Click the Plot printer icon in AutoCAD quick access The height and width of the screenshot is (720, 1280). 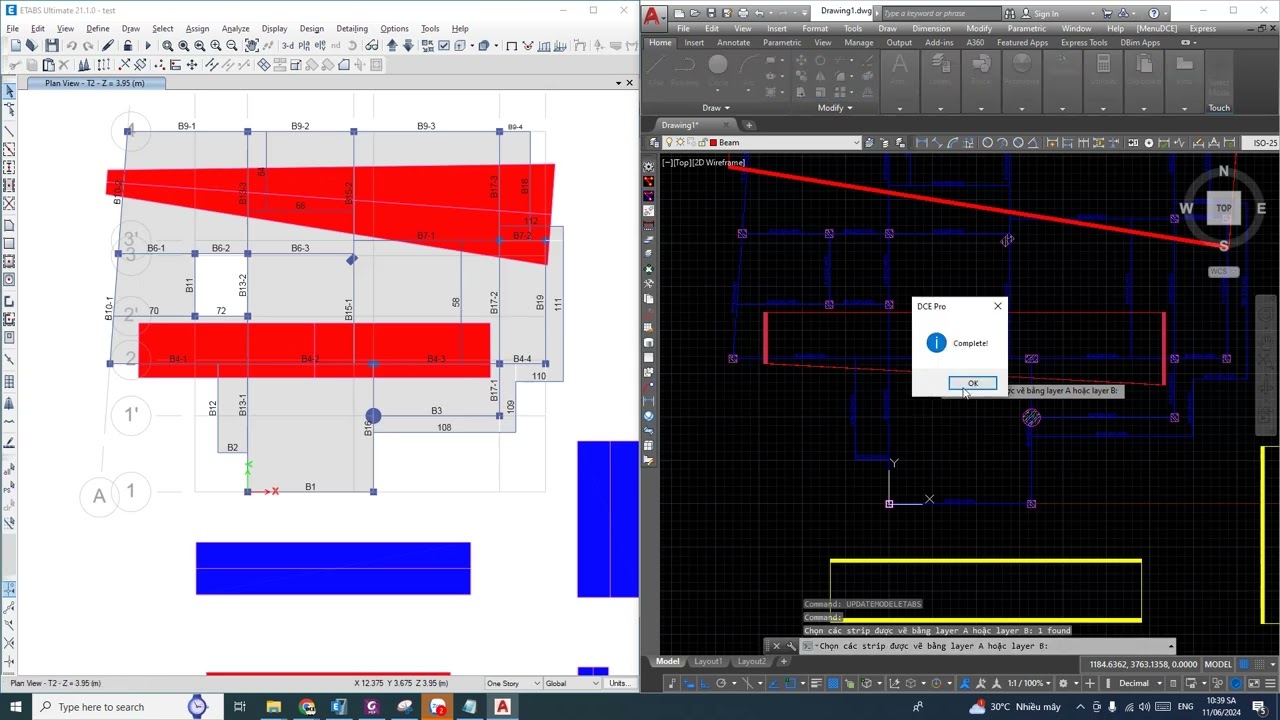742,13
